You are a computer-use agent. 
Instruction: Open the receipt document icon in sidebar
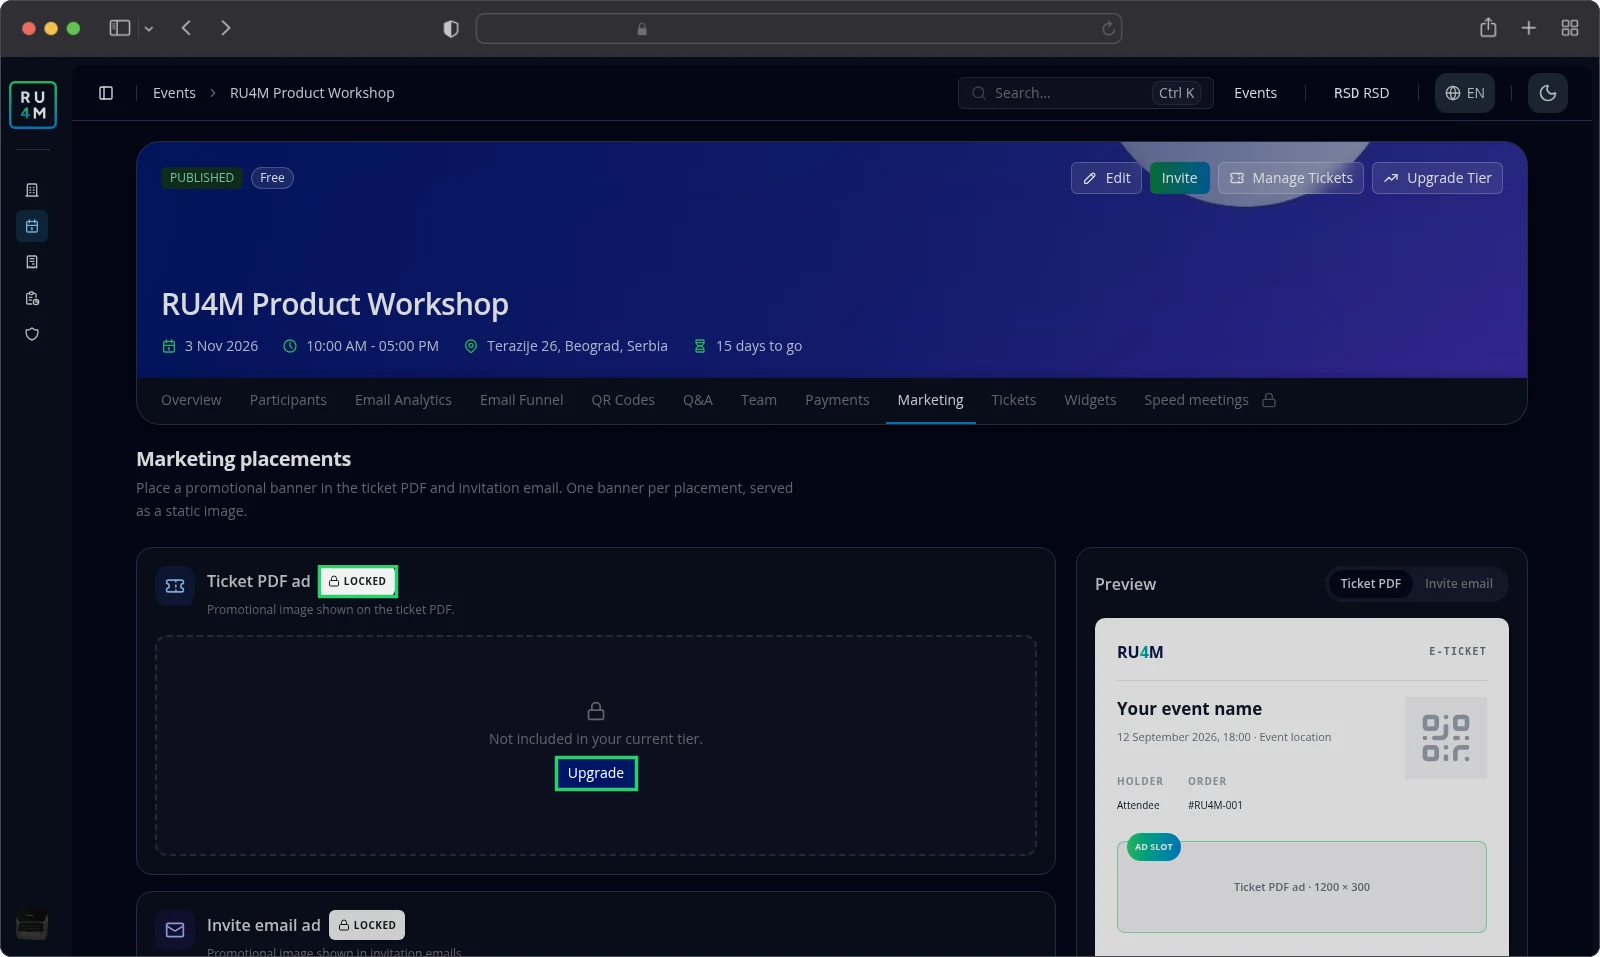[32, 262]
